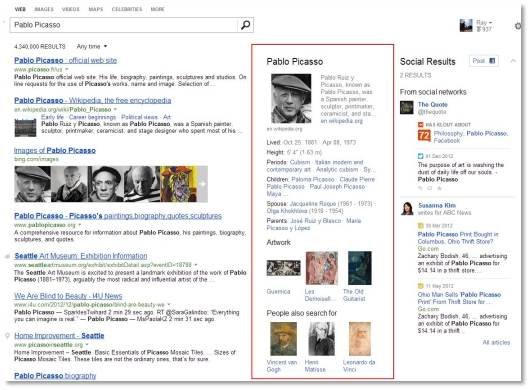This screenshot has width=530, height=390.
Task: Click Susanna Kim's profile photo
Action: click(x=407, y=208)
